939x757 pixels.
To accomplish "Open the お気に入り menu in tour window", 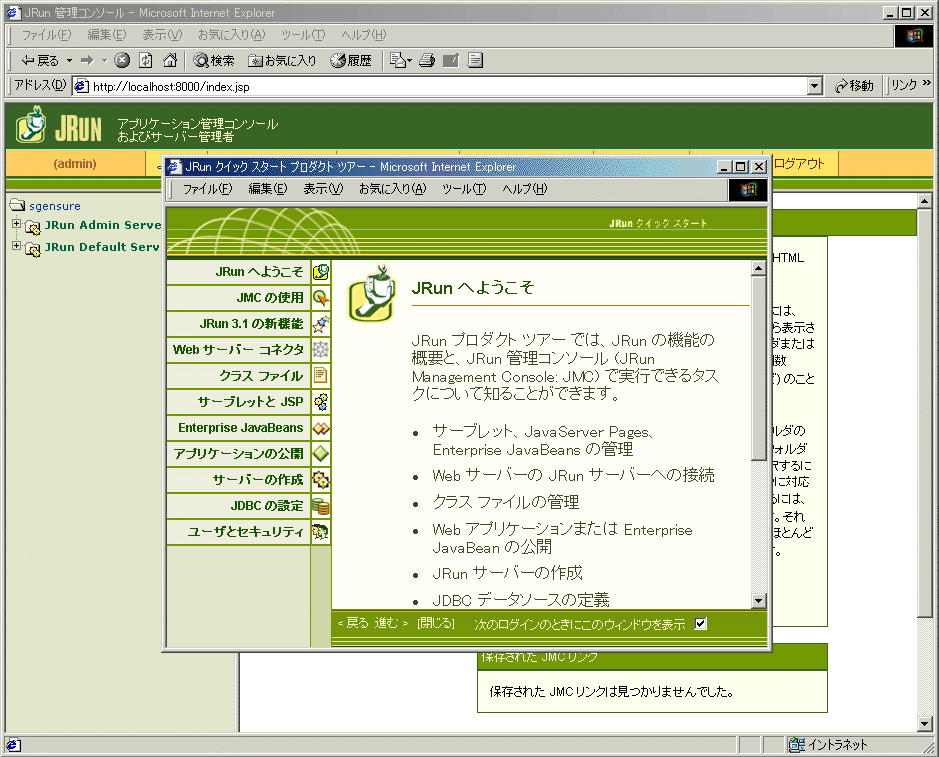I will (392, 189).
